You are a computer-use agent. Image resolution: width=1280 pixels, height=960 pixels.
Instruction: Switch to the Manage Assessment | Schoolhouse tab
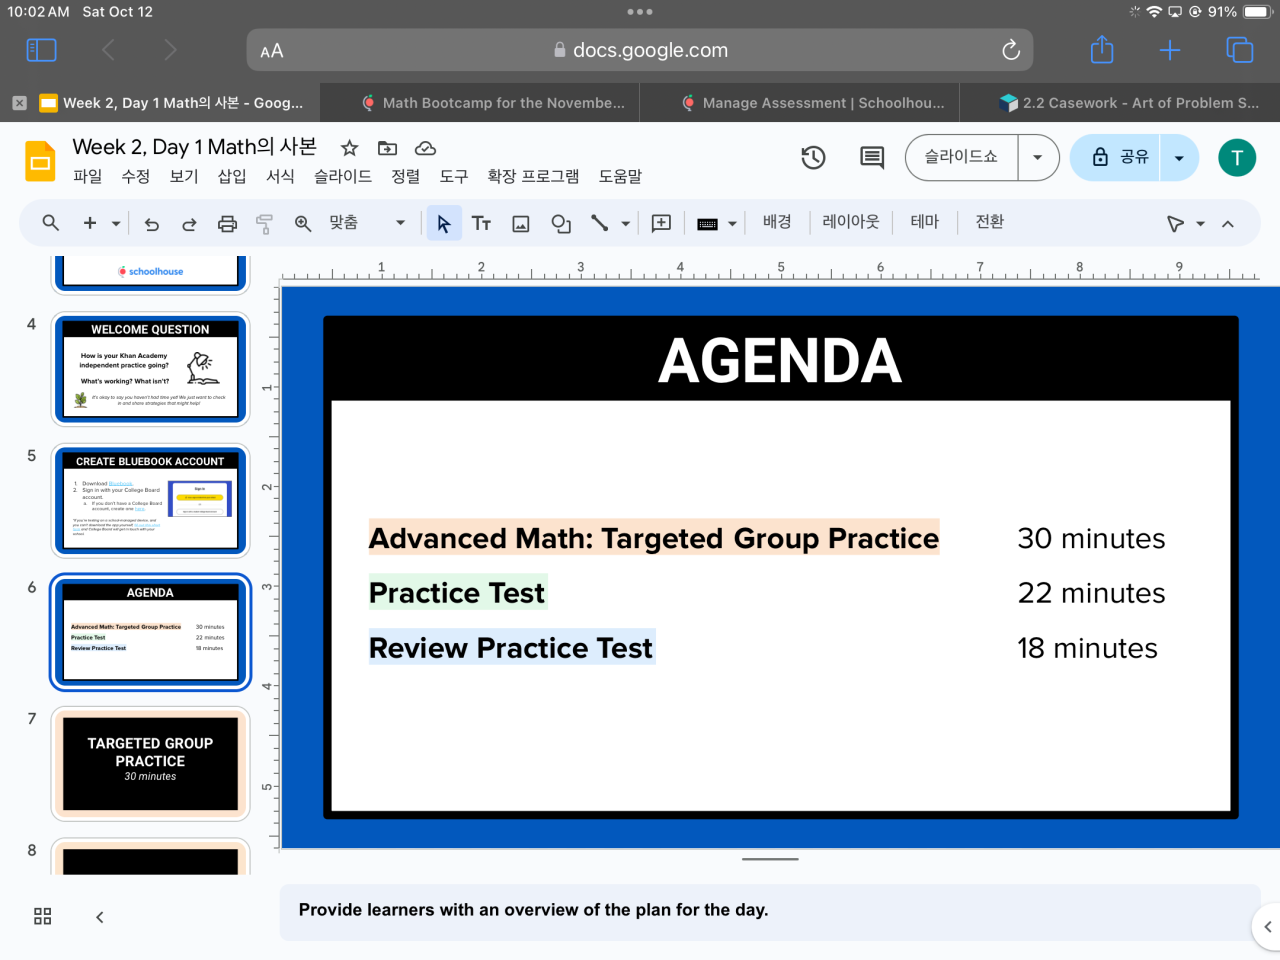tap(814, 103)
